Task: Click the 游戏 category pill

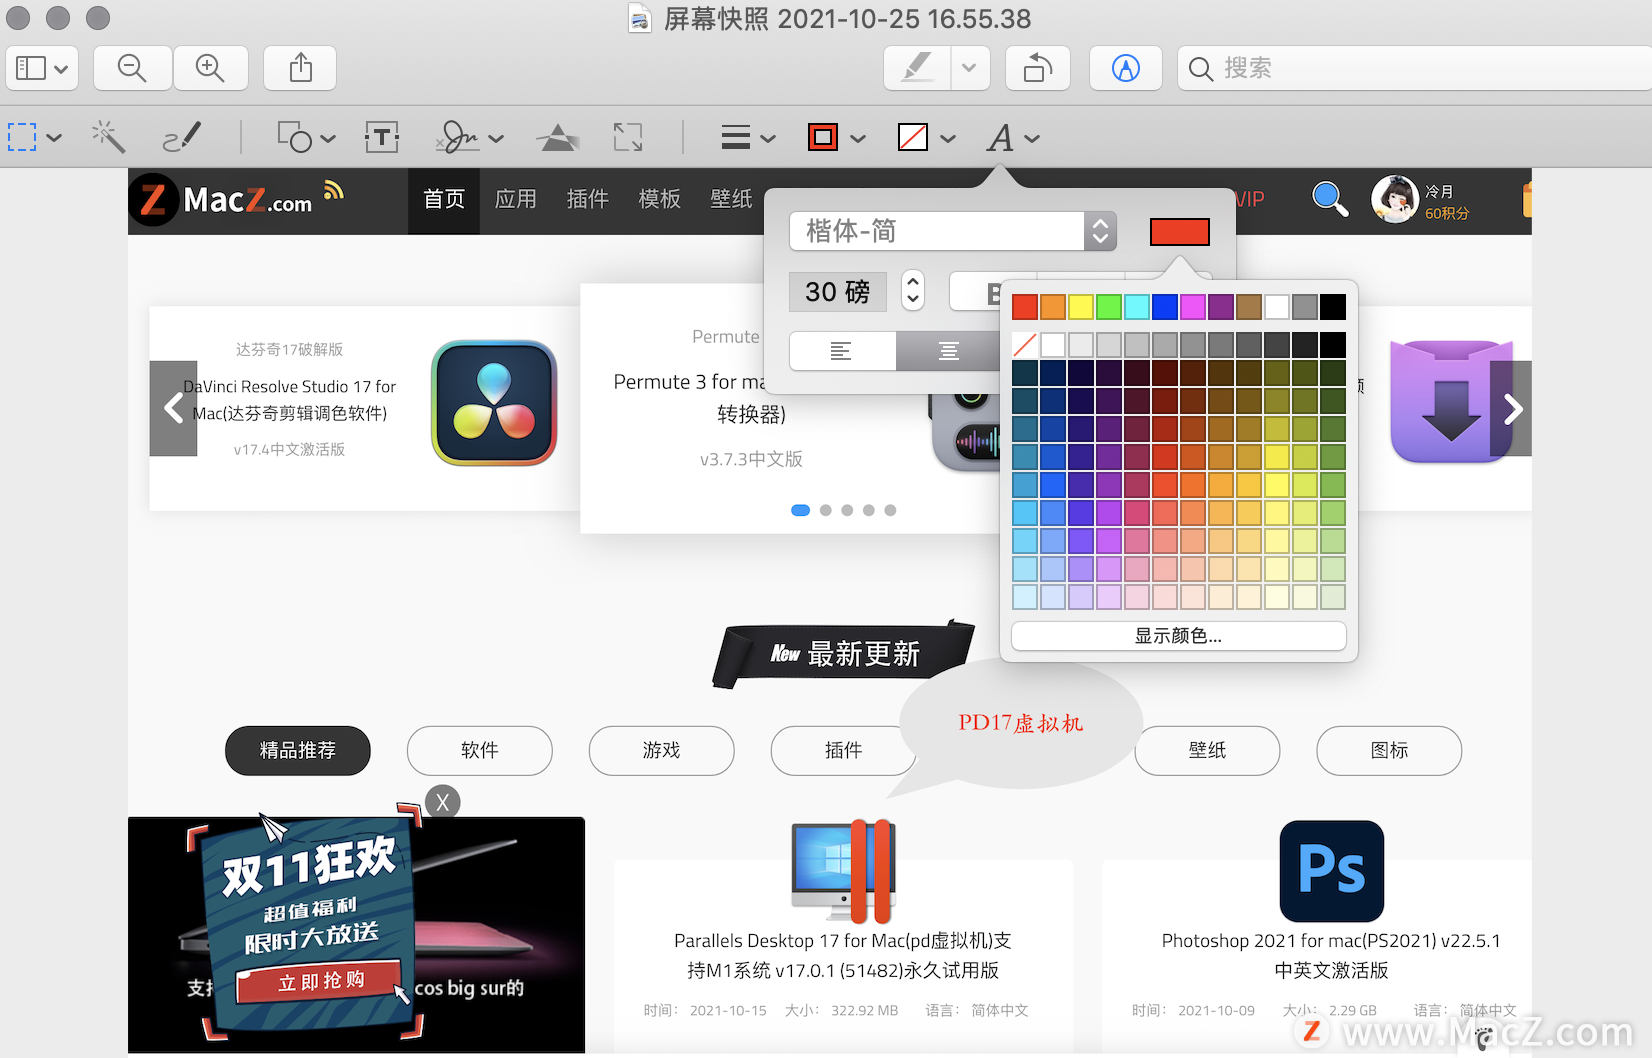Action: [x=662, y=751]
